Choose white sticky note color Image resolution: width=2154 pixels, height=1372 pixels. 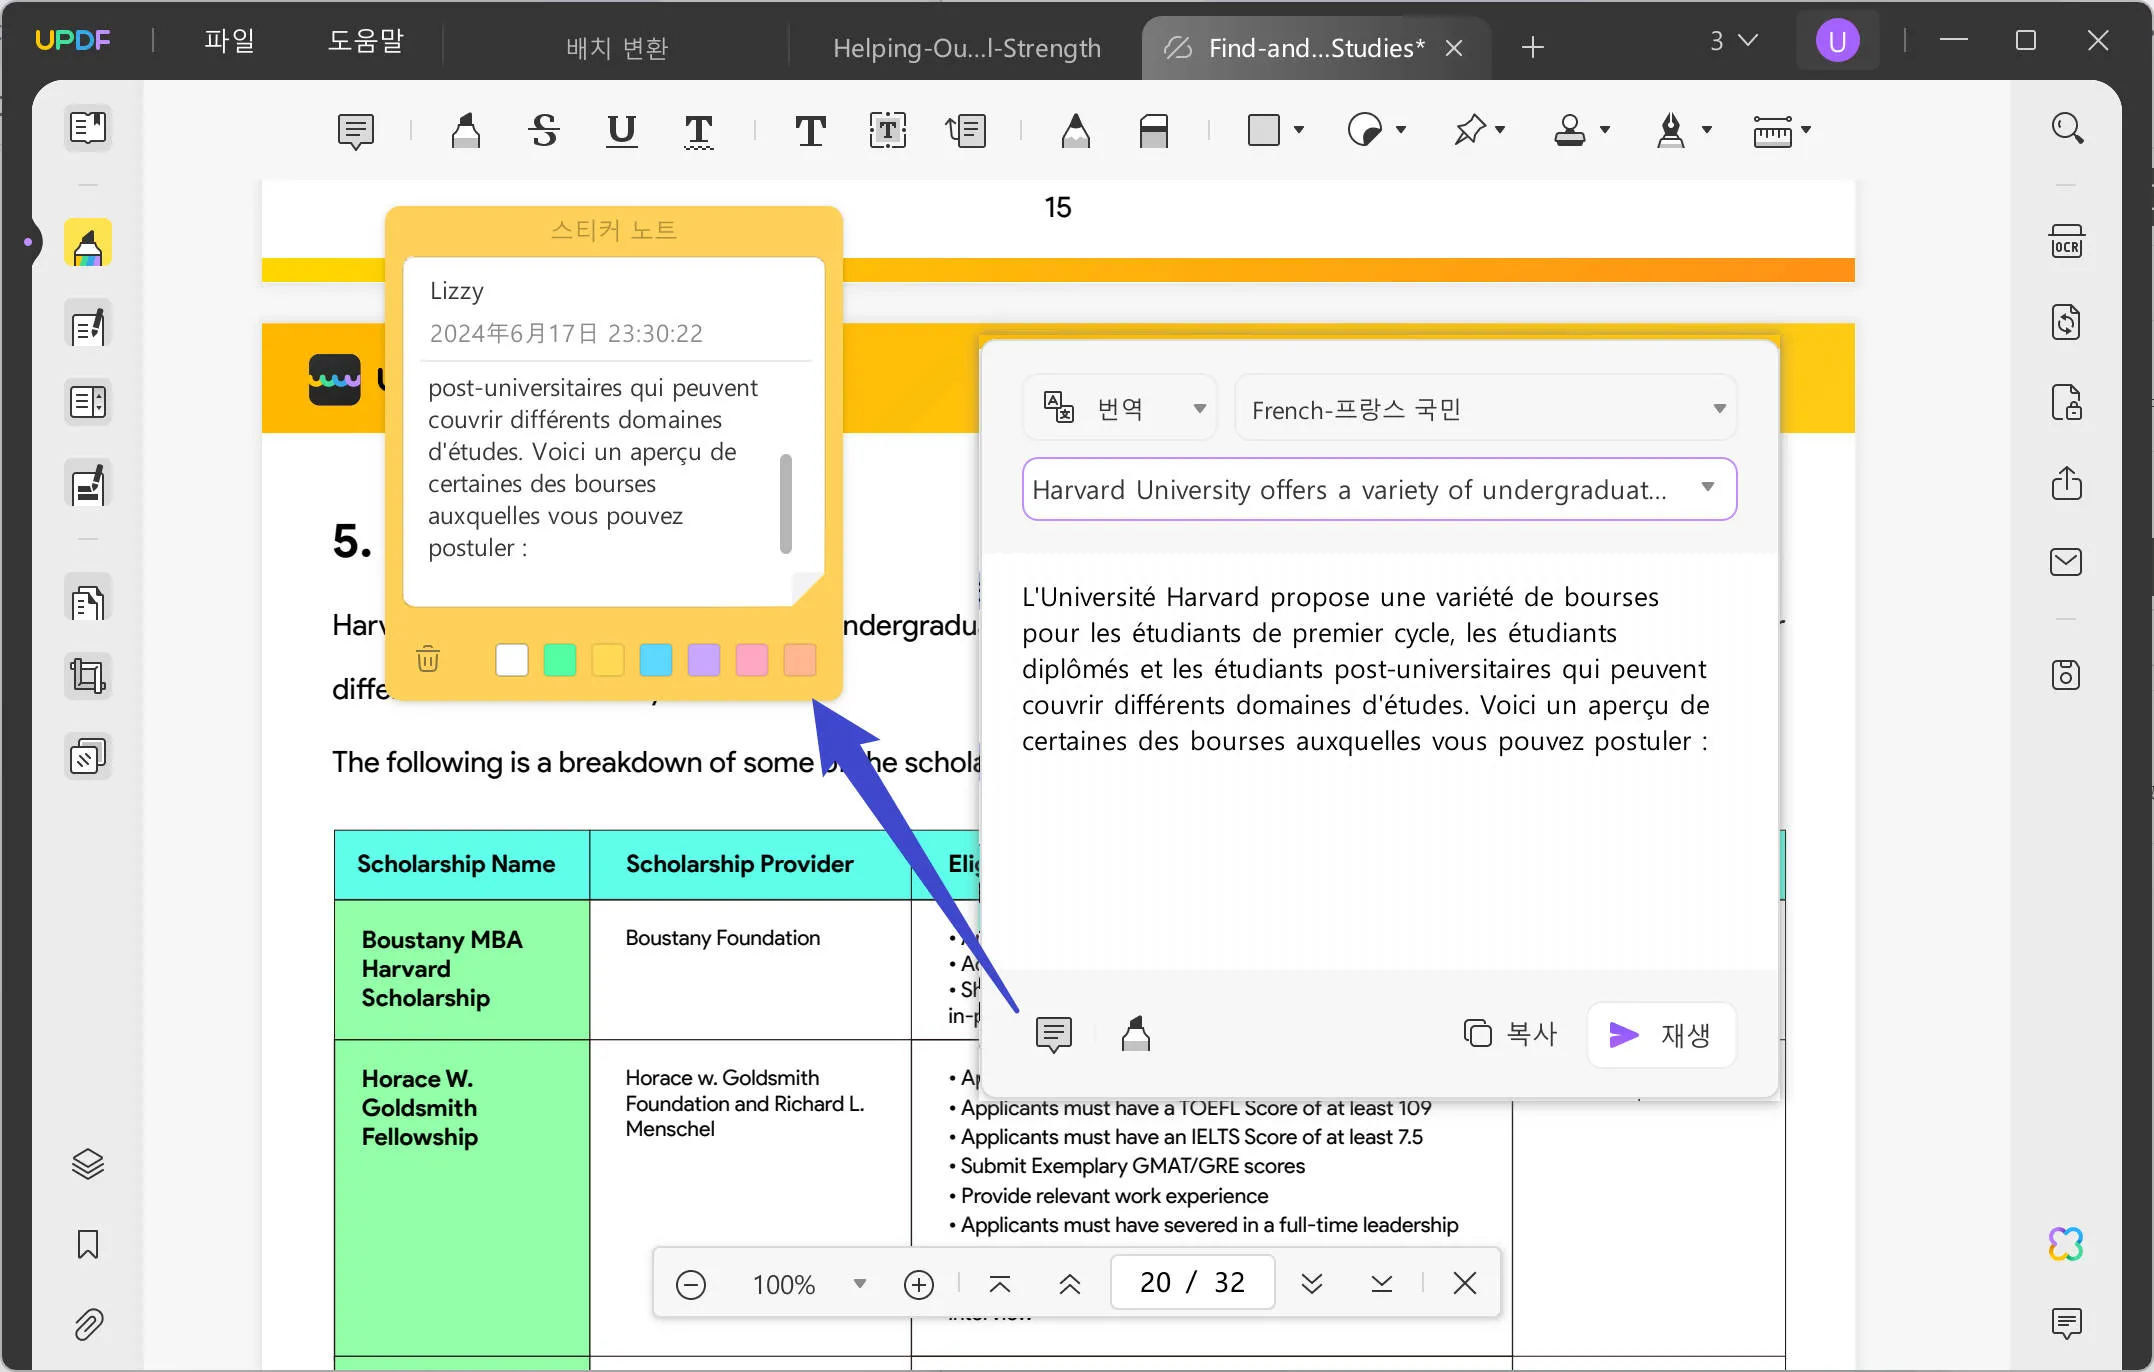pos(512,660)
